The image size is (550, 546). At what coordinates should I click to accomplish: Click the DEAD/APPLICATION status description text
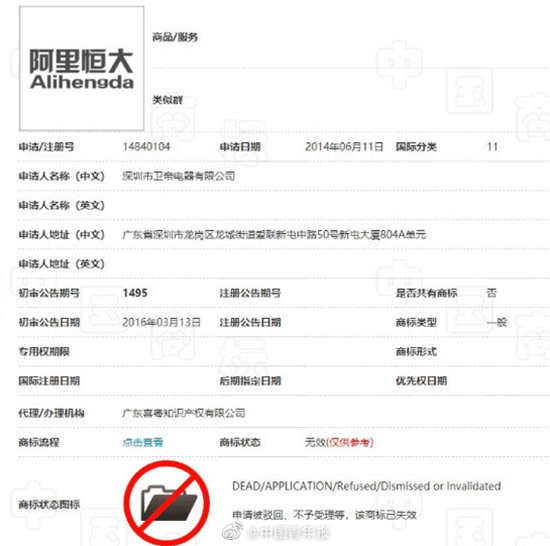pyautogui.click(x=367, y=486)
